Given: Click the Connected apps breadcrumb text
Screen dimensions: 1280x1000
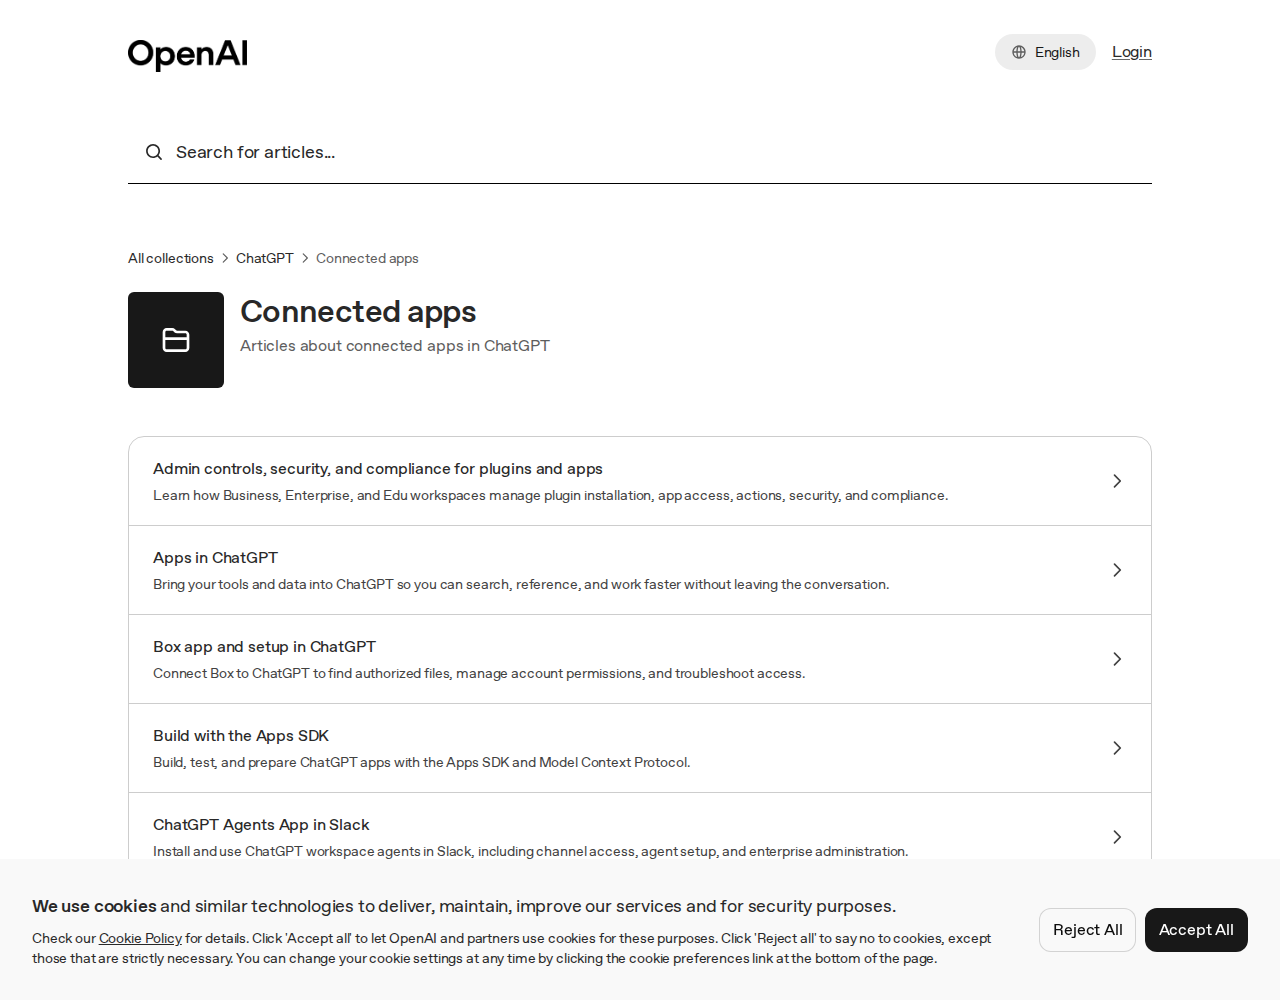Looking at the screenshot, I should coord(367,258).
